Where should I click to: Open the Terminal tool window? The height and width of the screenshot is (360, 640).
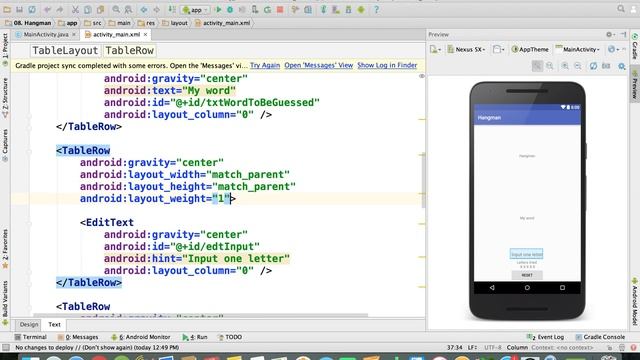click(x=31, y=337)
